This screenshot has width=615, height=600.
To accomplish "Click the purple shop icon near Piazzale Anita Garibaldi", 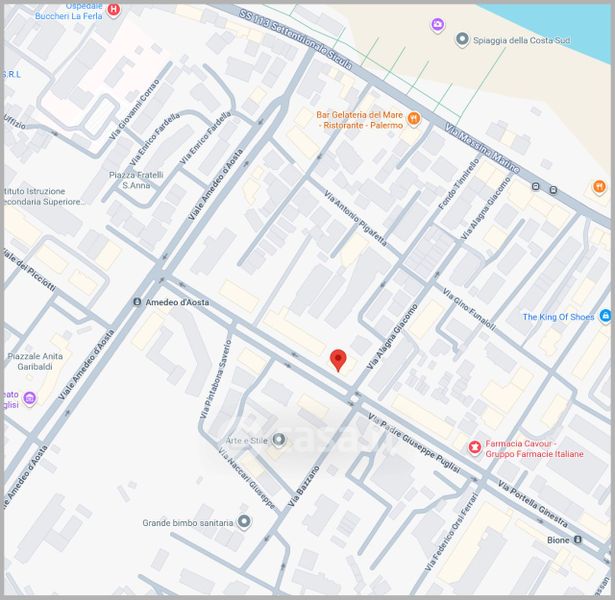I will click(29, 398).
